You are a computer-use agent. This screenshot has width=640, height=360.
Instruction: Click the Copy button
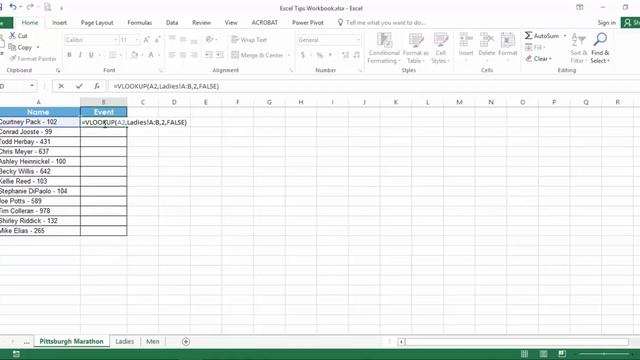click(21, 47)
